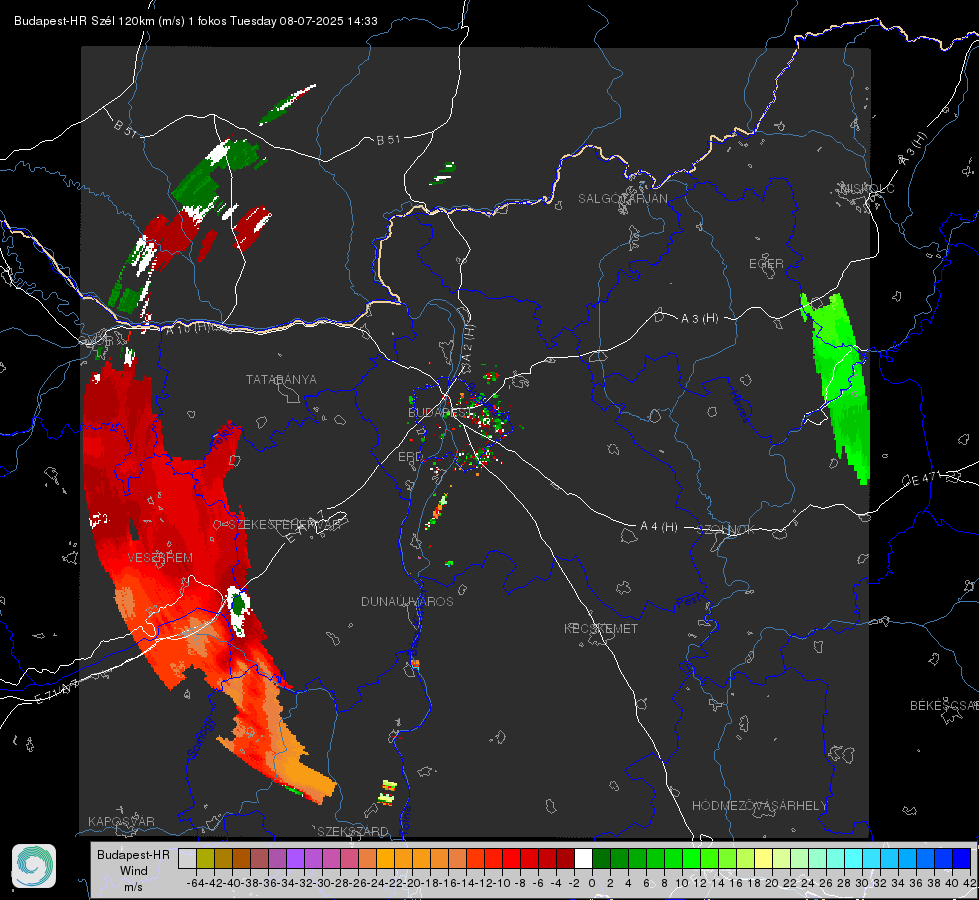Click the VESZPREM city label
Viewport: 979px width, 900px height.
click(160, 557)
